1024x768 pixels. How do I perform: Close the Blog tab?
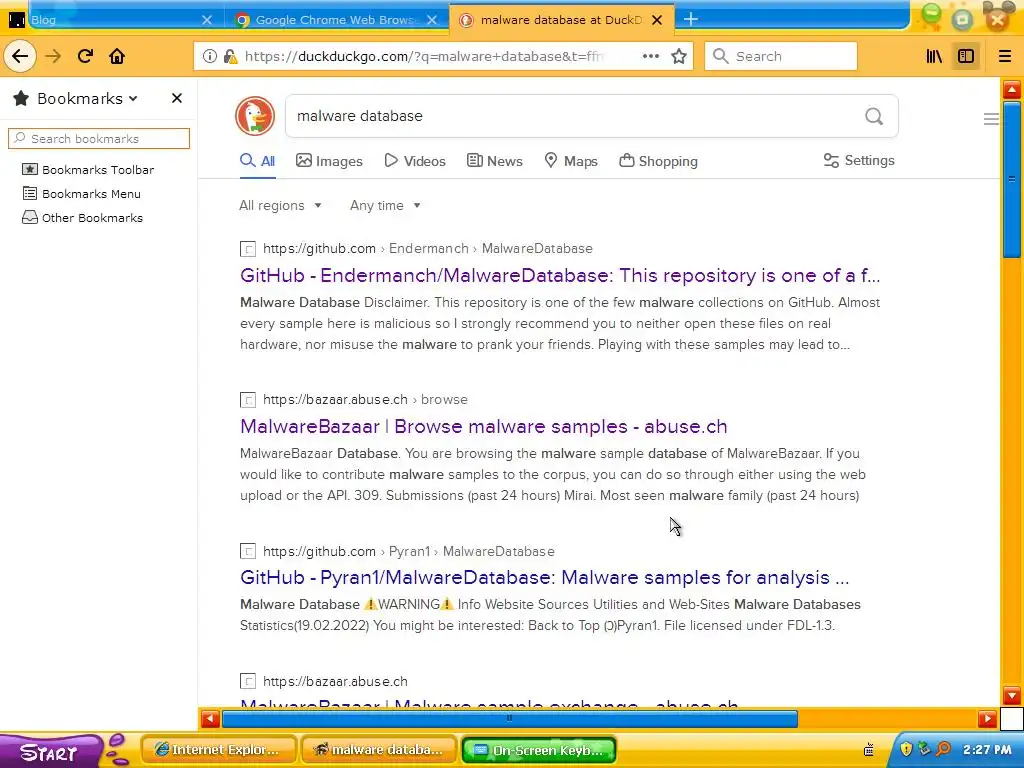pos(207,20)
